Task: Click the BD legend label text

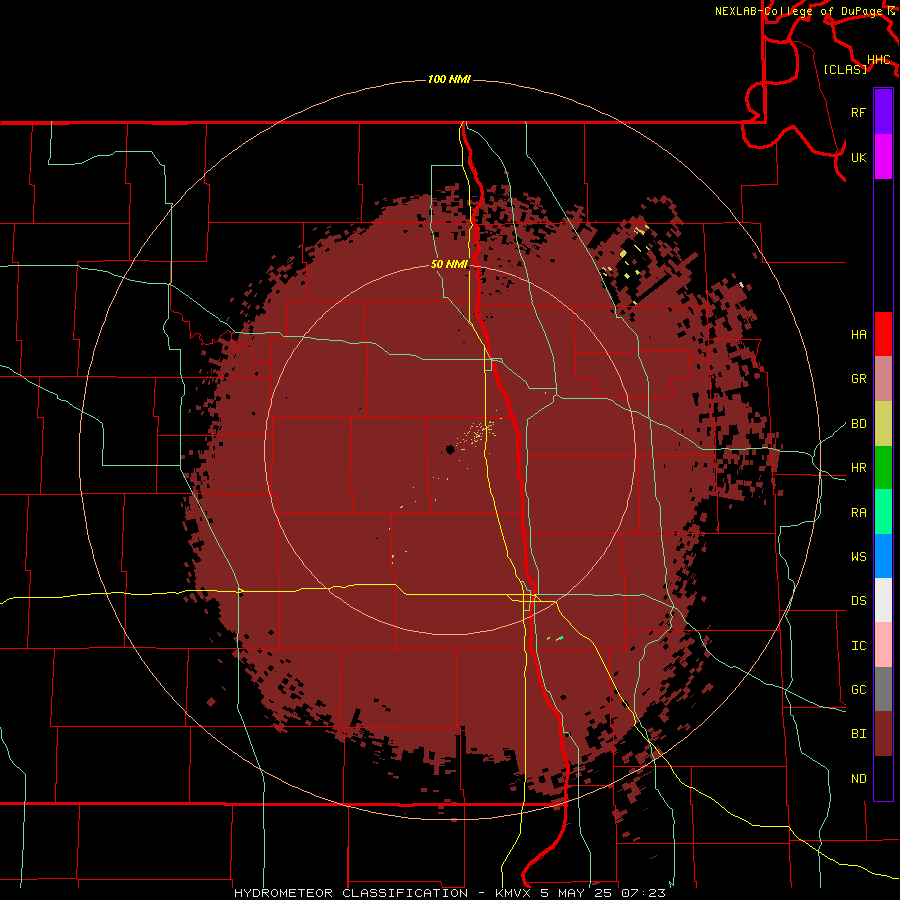Action: 859,424
